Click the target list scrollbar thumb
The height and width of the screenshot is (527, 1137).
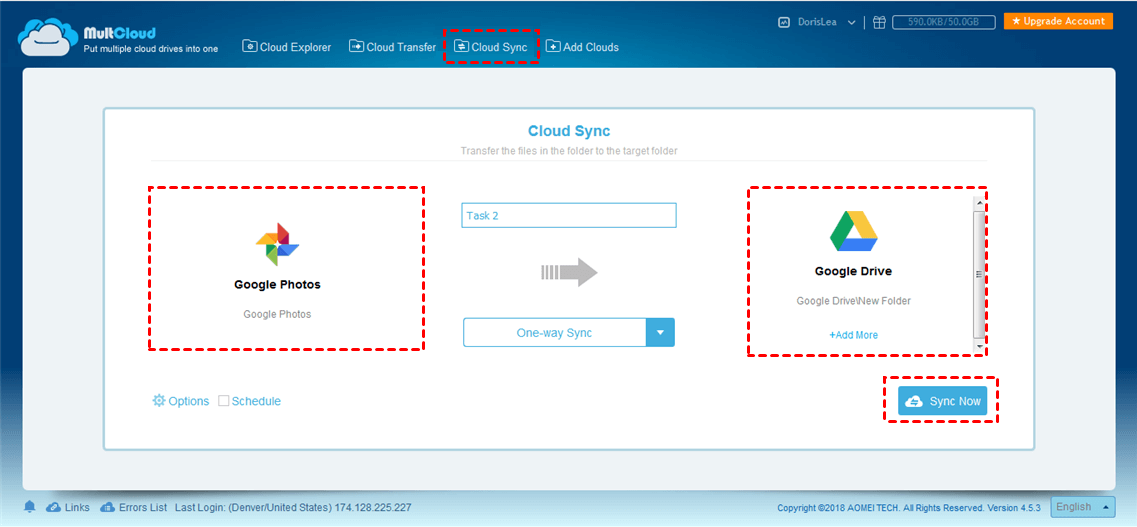point(979,274)
